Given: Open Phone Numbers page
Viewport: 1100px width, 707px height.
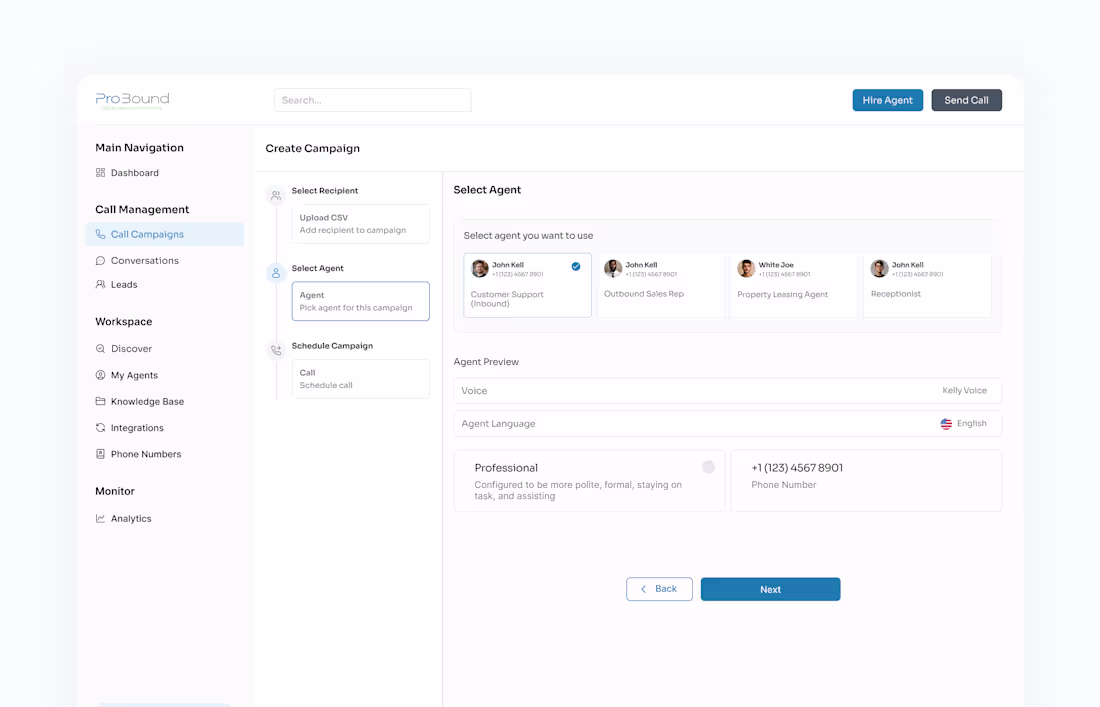Looking at the screenshot, I should (146, 454).
